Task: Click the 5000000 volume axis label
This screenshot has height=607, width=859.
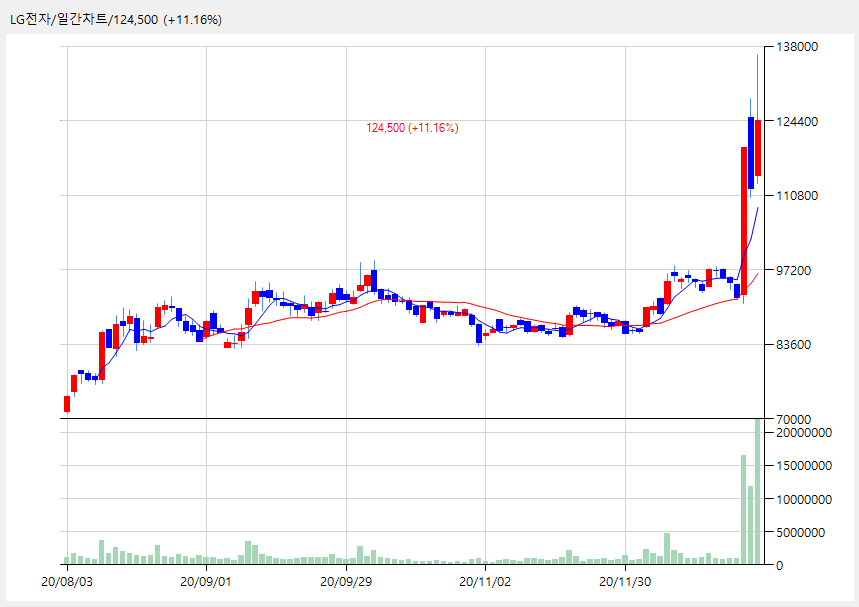Action: point(801,532)
